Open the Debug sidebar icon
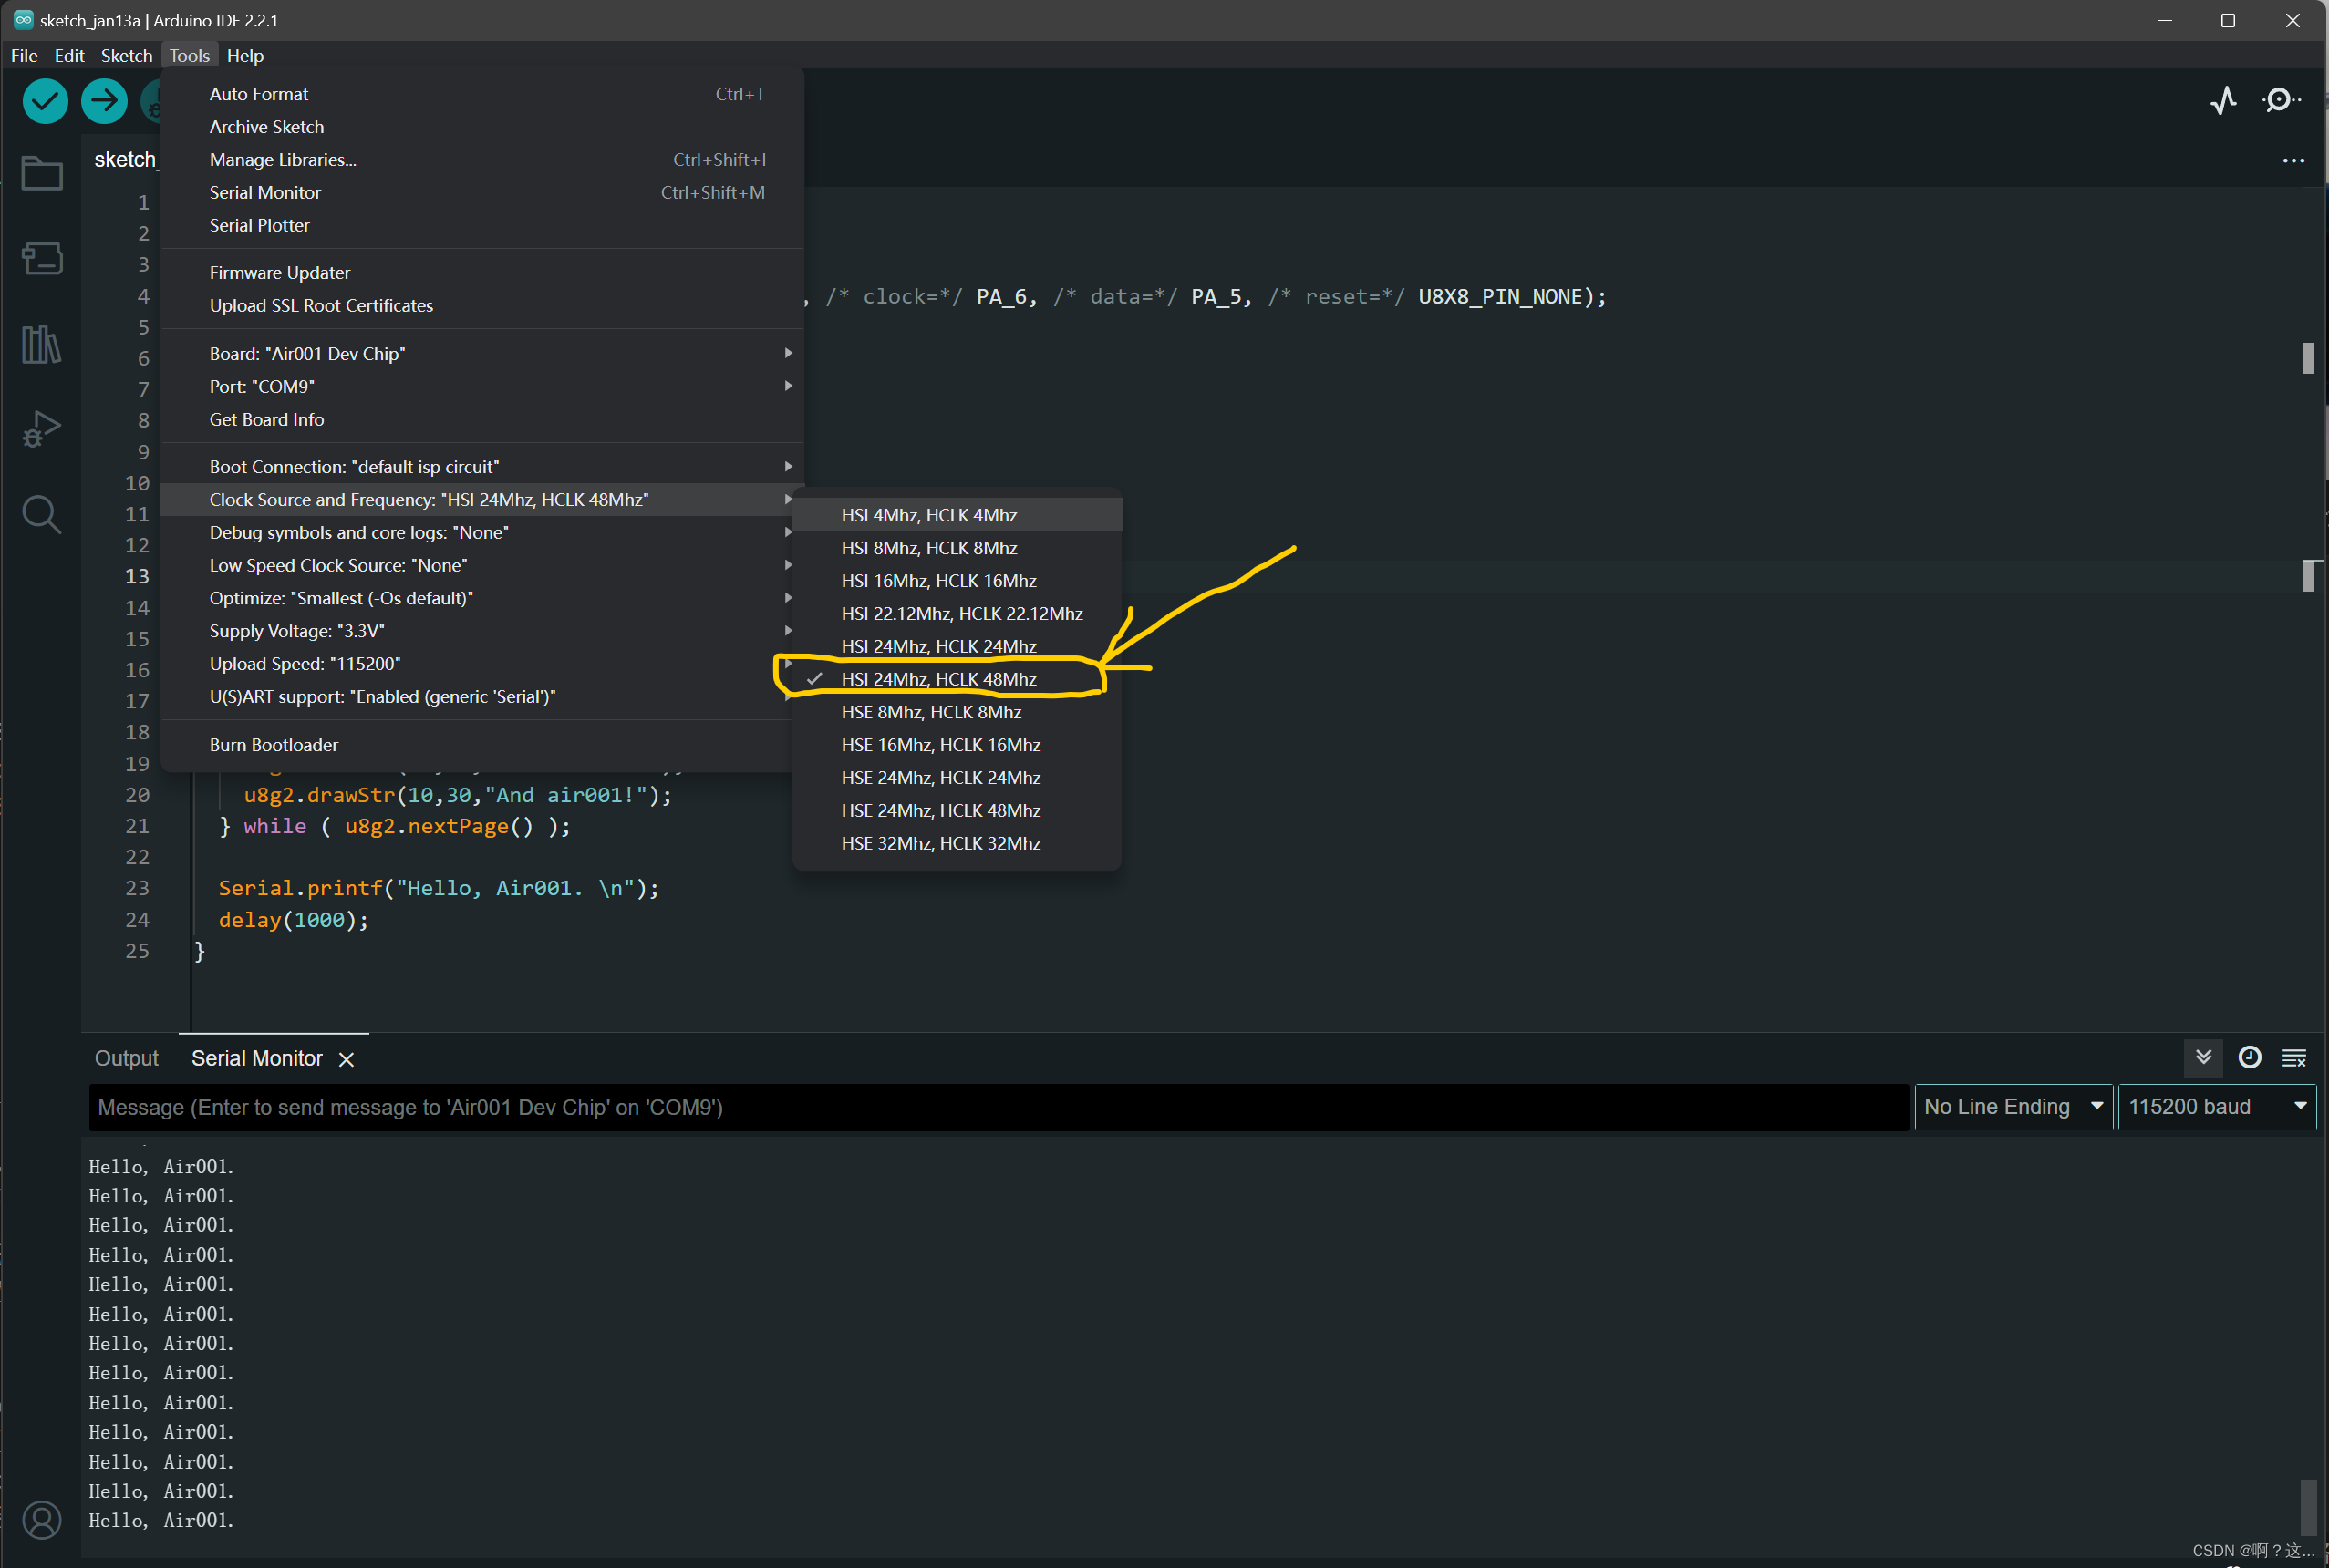The width and height of the screenshot is (2329, 1568). (x=42, y=429)
